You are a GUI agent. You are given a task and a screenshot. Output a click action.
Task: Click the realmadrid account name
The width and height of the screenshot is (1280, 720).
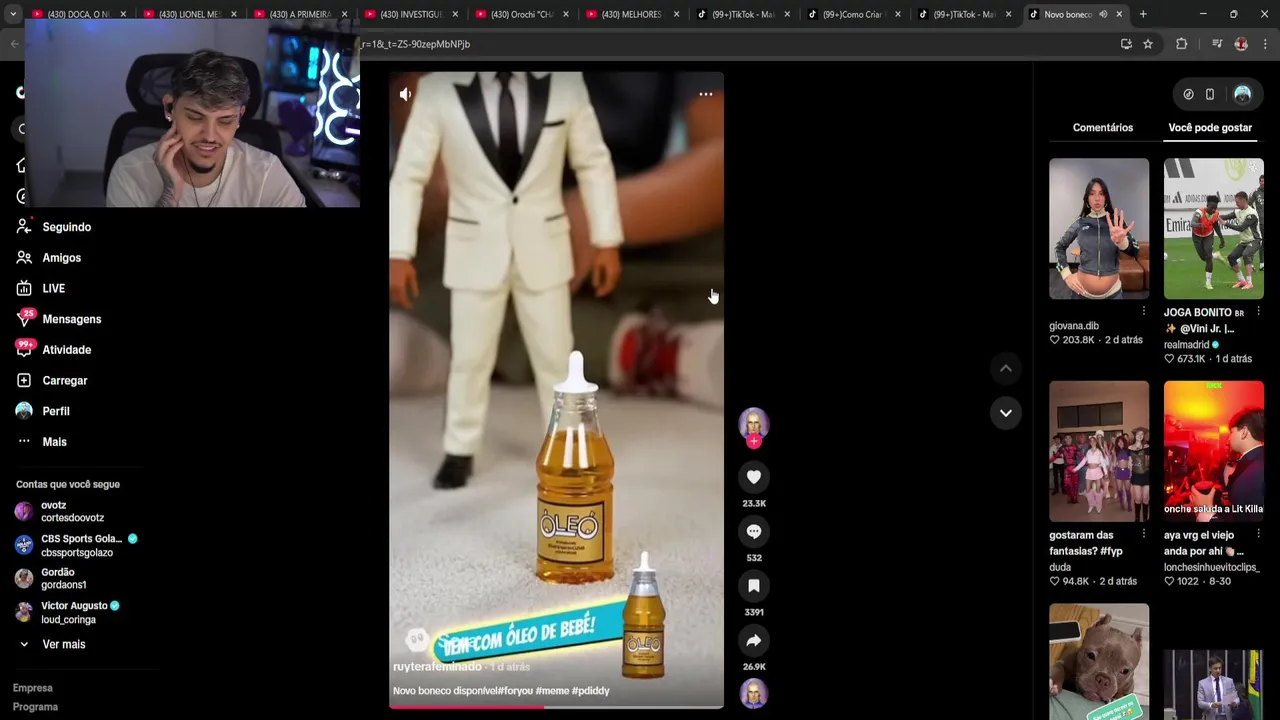tap(1186, 345)
